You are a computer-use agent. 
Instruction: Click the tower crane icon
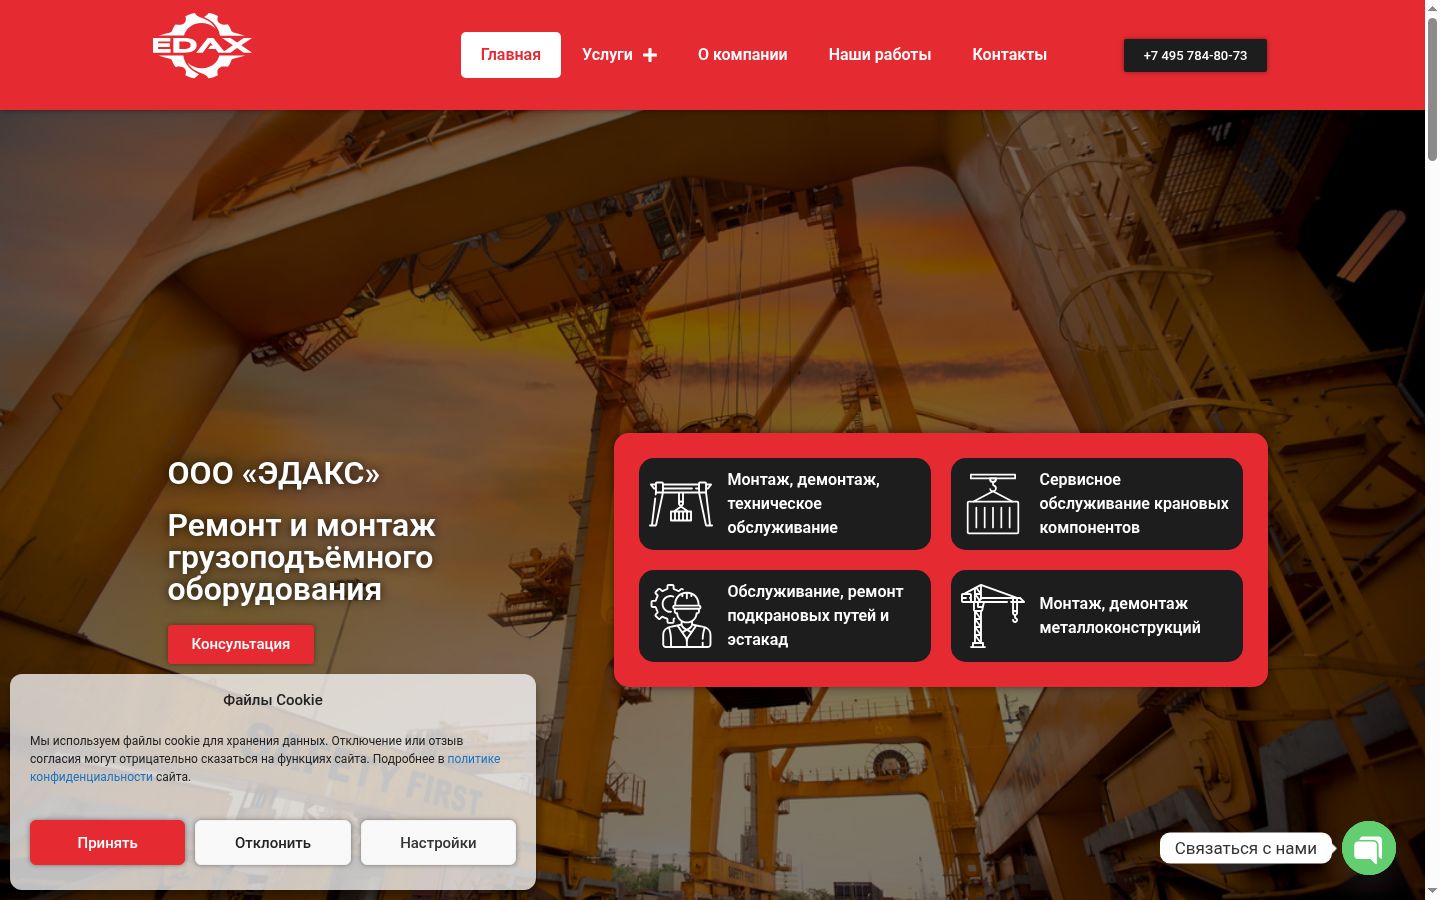[993, 616]
